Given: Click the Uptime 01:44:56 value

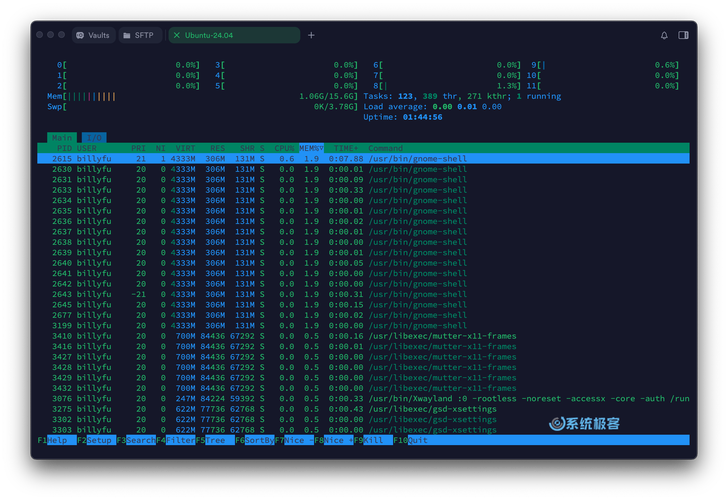Looking at the screenshot, I should [422, 117].
